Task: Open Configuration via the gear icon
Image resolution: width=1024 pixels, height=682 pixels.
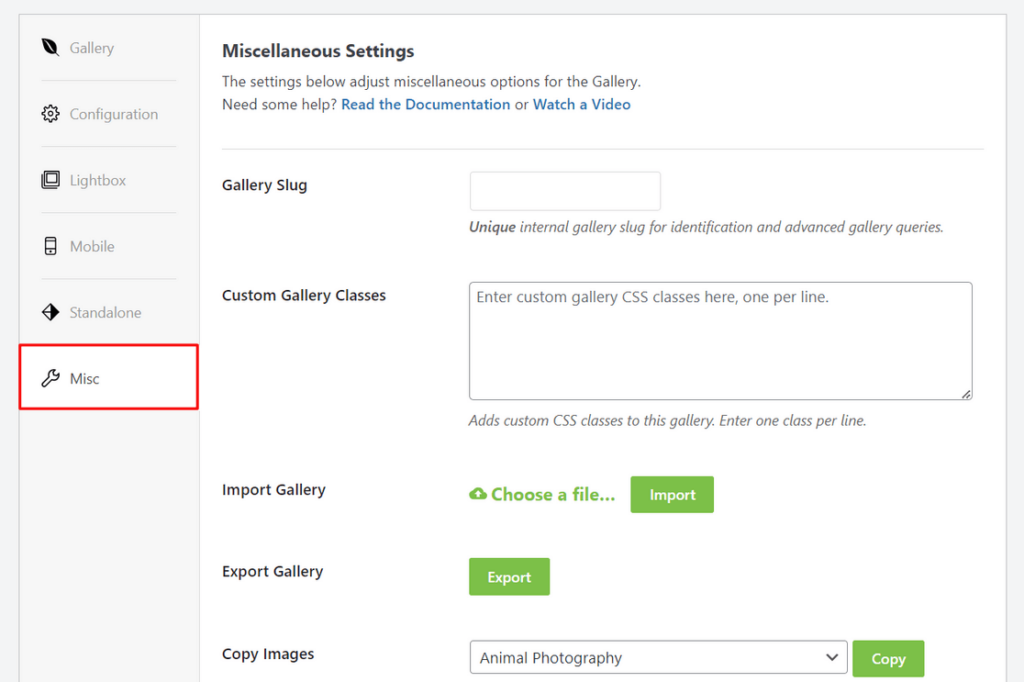Action: point(50,113)
